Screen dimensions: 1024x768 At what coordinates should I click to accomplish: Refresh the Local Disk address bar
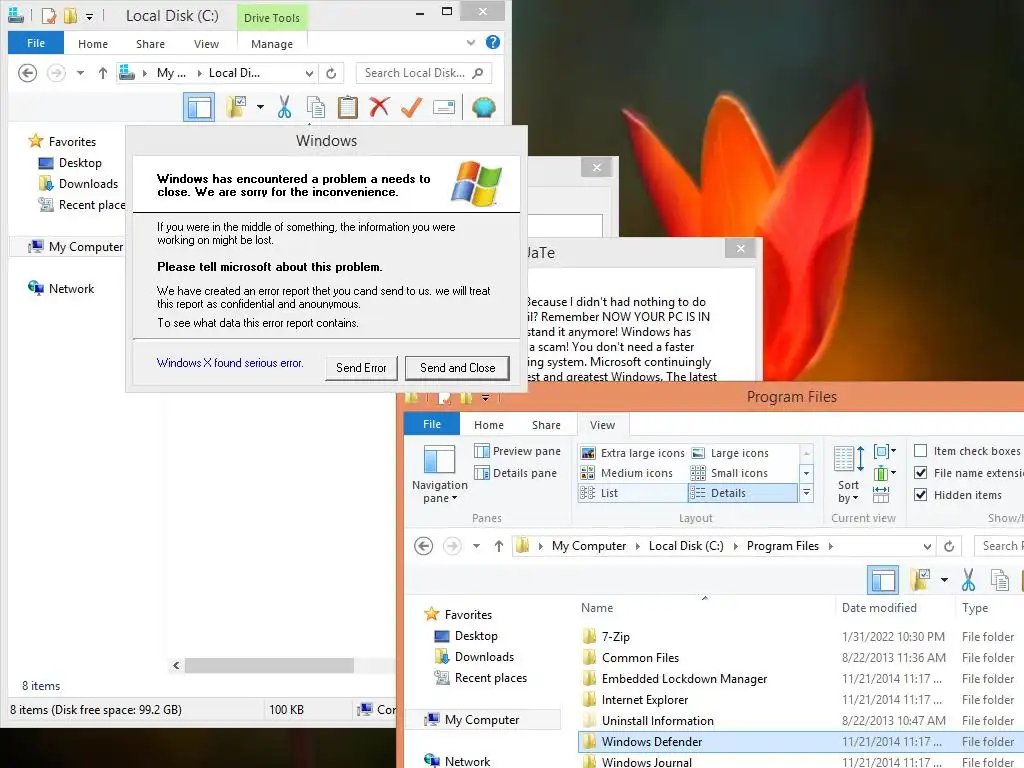click(331, 73)
